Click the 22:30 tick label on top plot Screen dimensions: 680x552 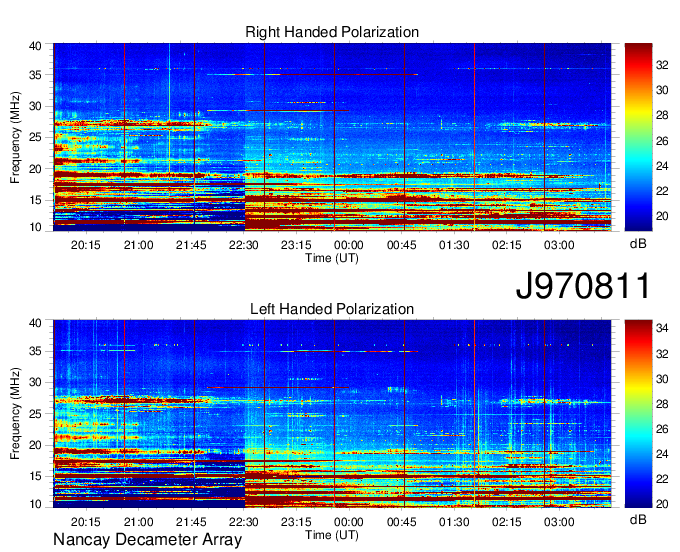coord(243,245)
